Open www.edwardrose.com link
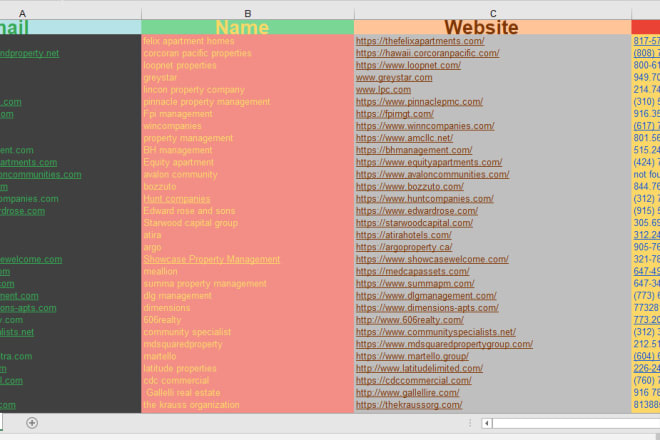This screenshot has width=660, height=440. pyautogui.click(x=417, y=211)
